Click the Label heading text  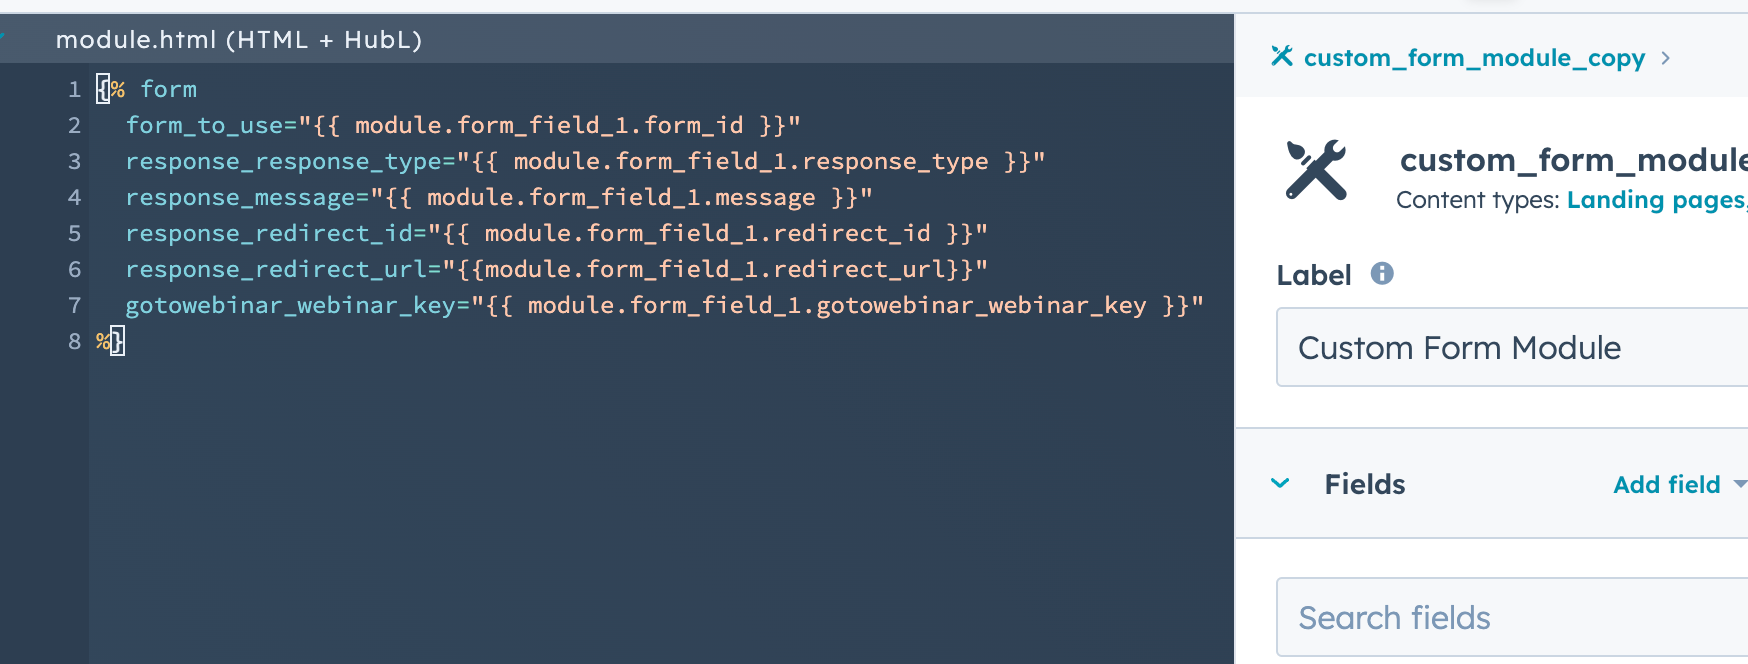tap(1314, 274)
